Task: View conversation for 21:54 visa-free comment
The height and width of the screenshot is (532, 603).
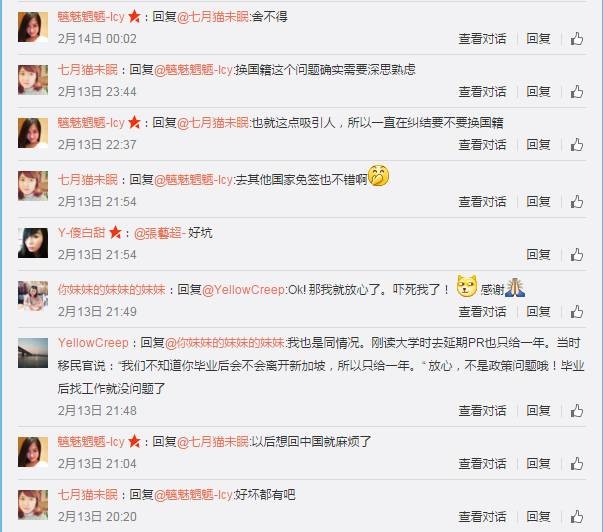Action: click(x=482, y=202)
